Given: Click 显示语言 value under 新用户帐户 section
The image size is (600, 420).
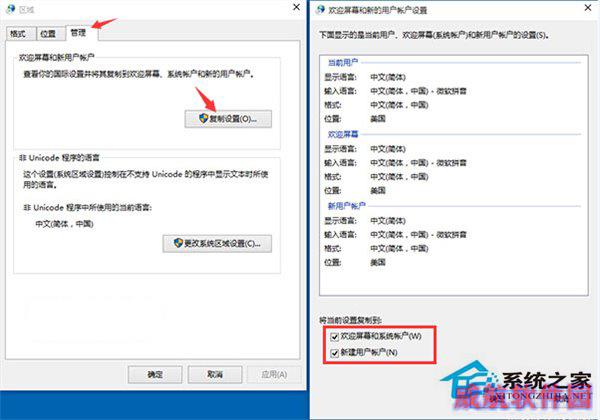Looking at the screenshot, I should coord(388,221).
